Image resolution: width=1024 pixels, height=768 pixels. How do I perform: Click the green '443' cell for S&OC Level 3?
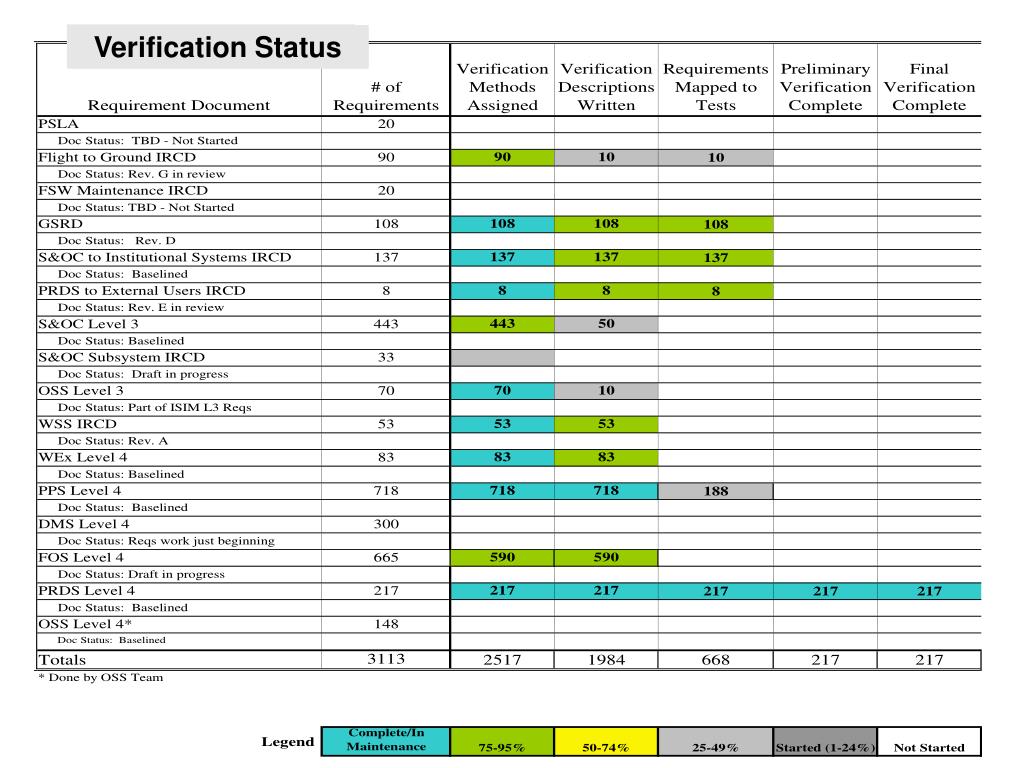pos(502,323)
